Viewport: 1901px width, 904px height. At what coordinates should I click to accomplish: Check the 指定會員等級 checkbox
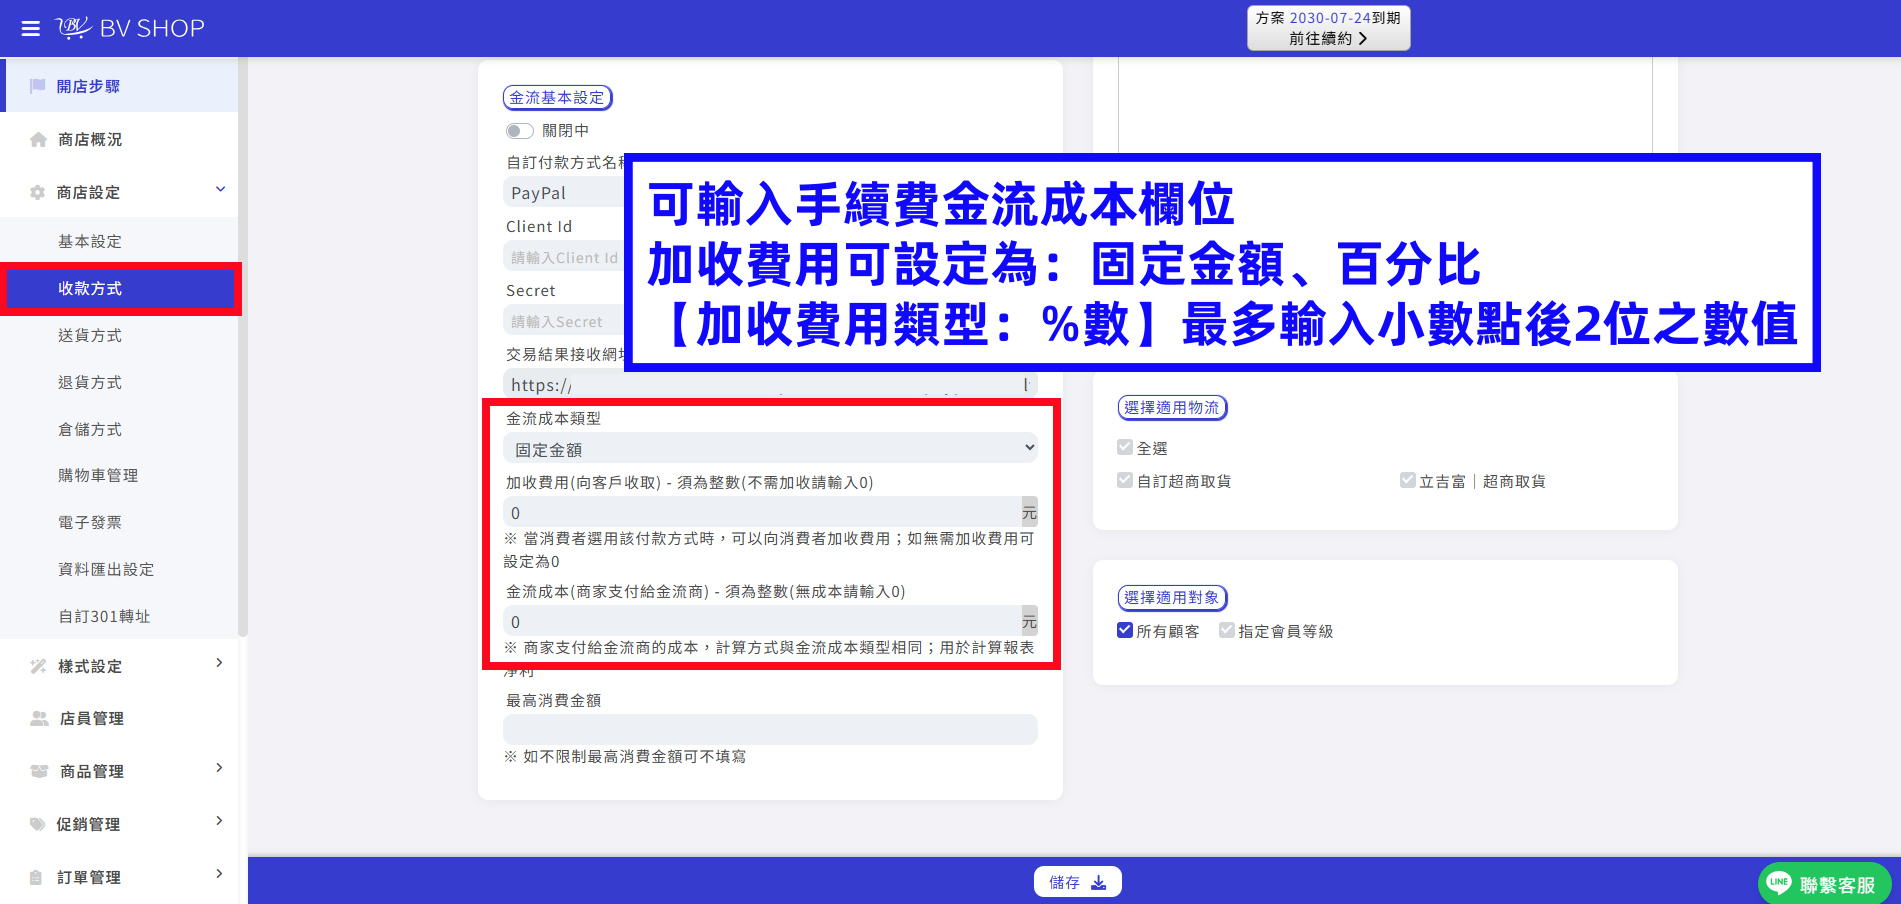tap(1227, 630)
